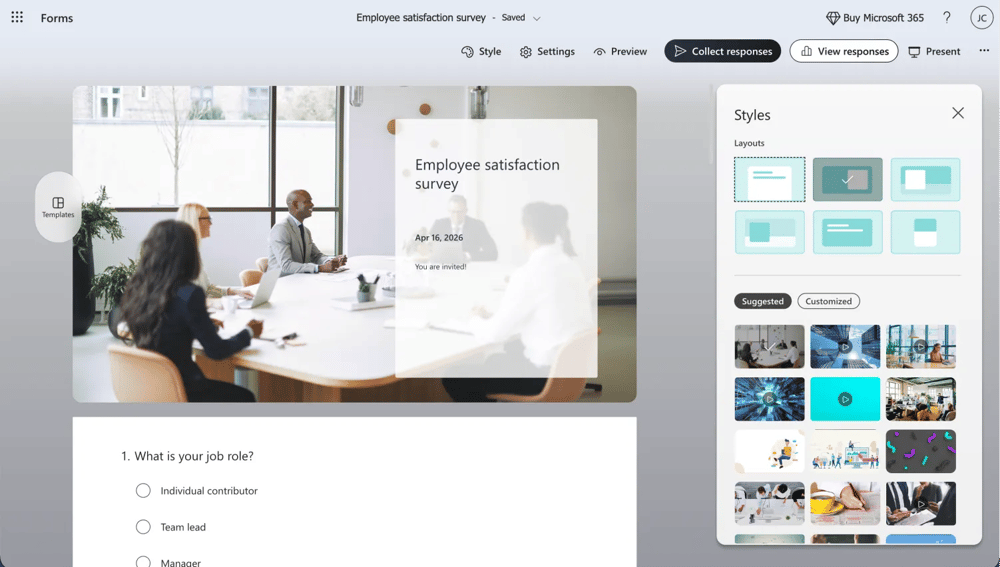Open the Templates side button
Image resolution: width=1000 pixels, height=567 pixels.
(x=58, y=207)
